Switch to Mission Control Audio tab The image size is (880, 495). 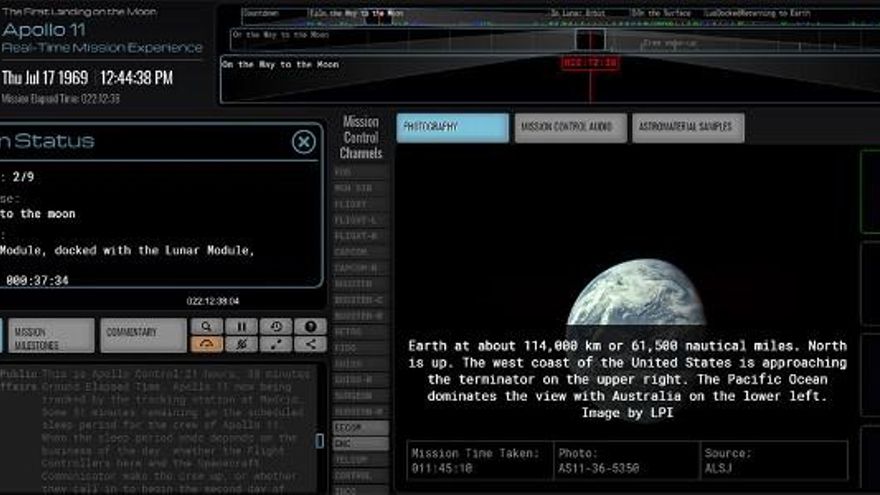tap(571, 127)
